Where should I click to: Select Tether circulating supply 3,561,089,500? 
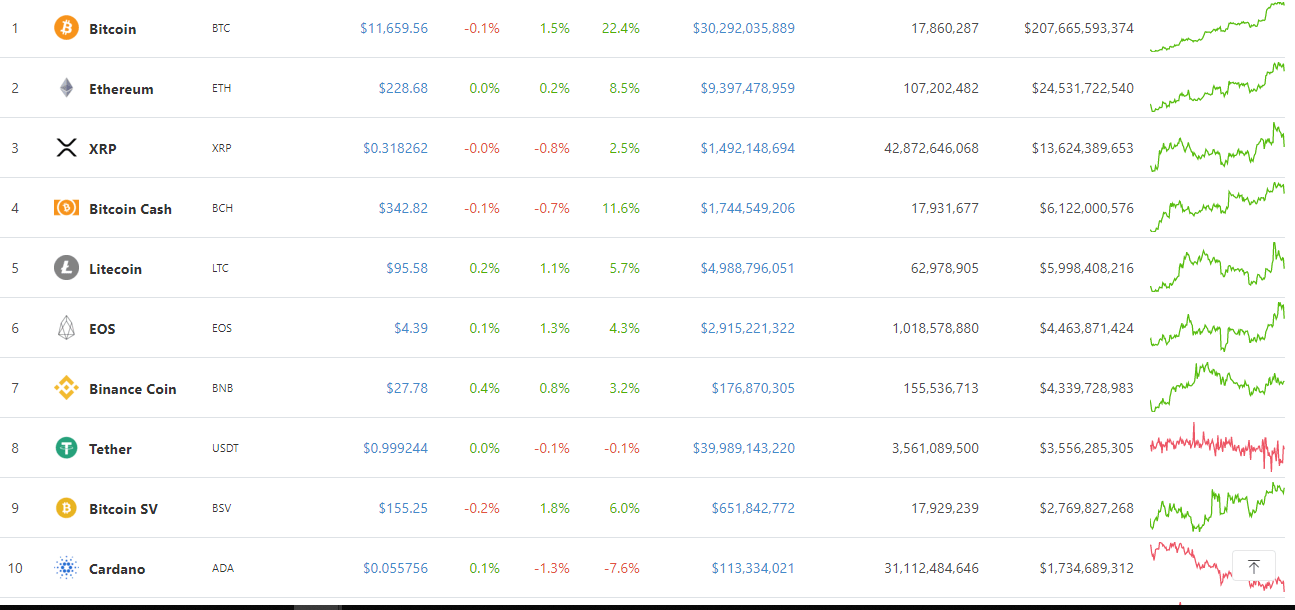[x=936, y=448]
